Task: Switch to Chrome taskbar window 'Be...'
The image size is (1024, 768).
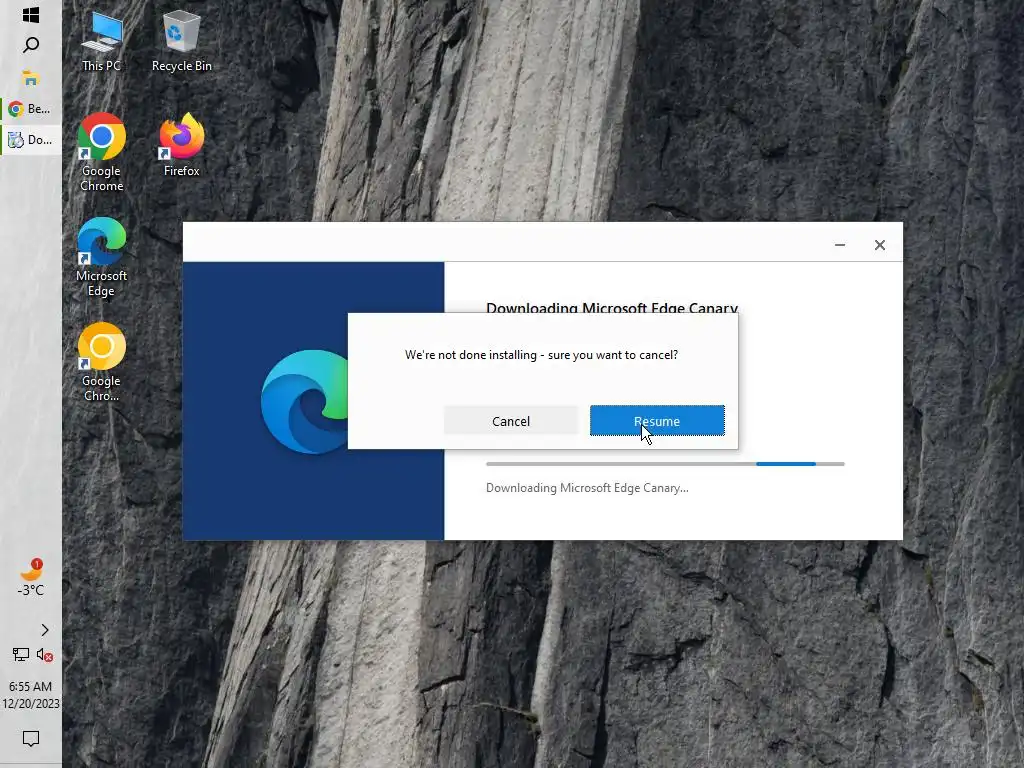Action: 31,108
